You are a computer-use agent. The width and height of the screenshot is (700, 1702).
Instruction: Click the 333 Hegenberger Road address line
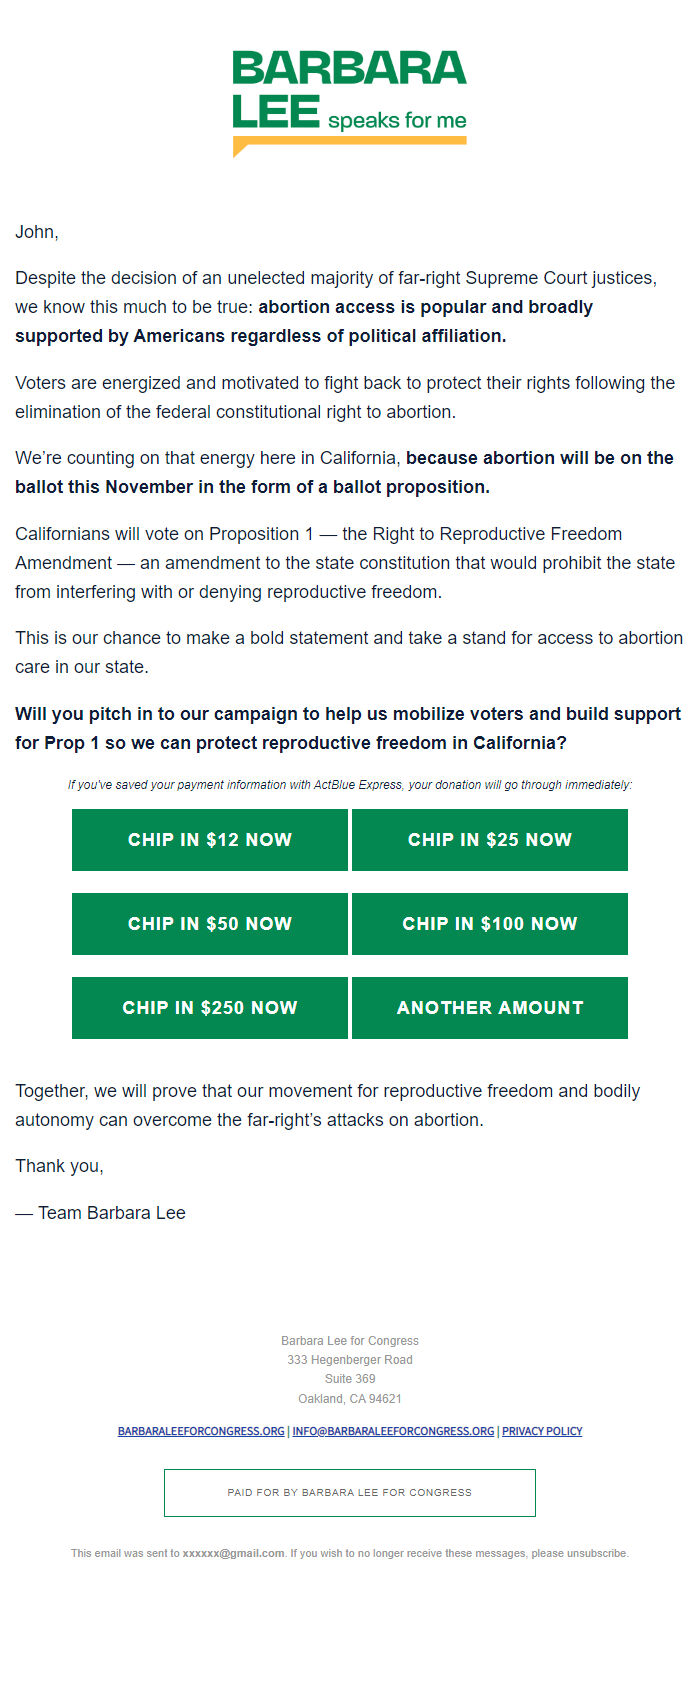click(x=350, y=1360)
